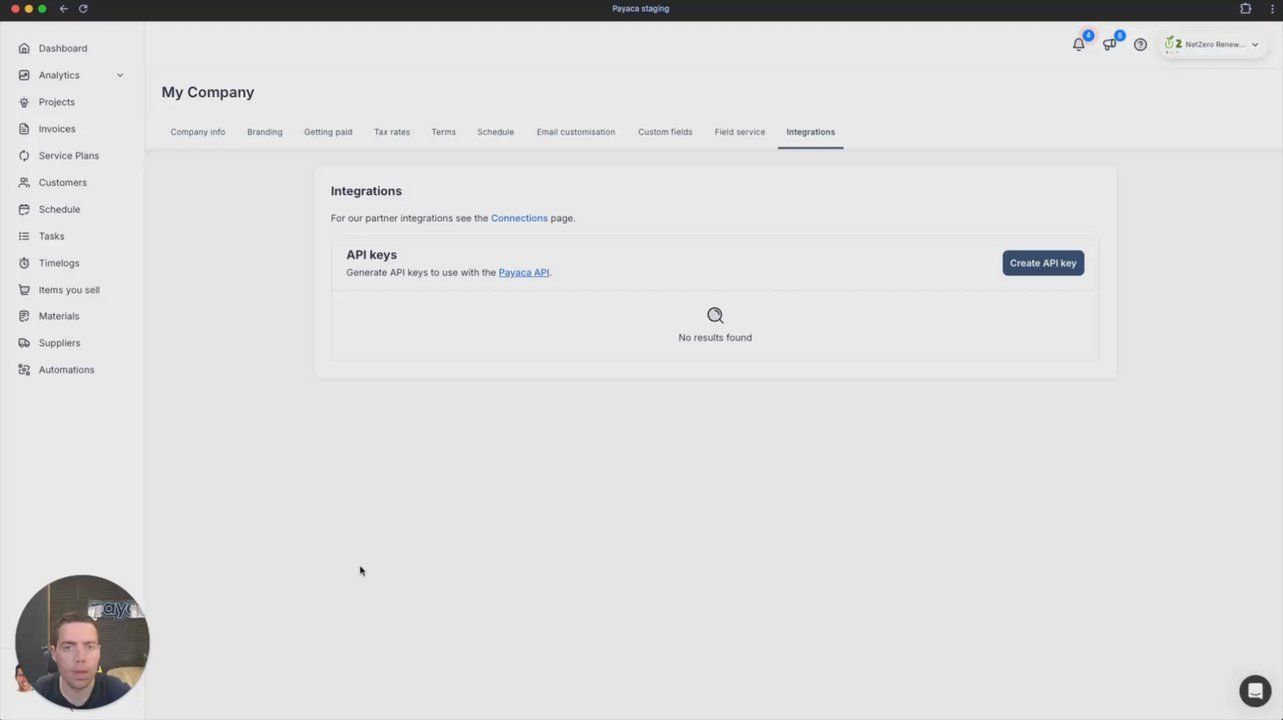Open Invoices from the sidebar
1283x720 pixels.
(57, 129)
